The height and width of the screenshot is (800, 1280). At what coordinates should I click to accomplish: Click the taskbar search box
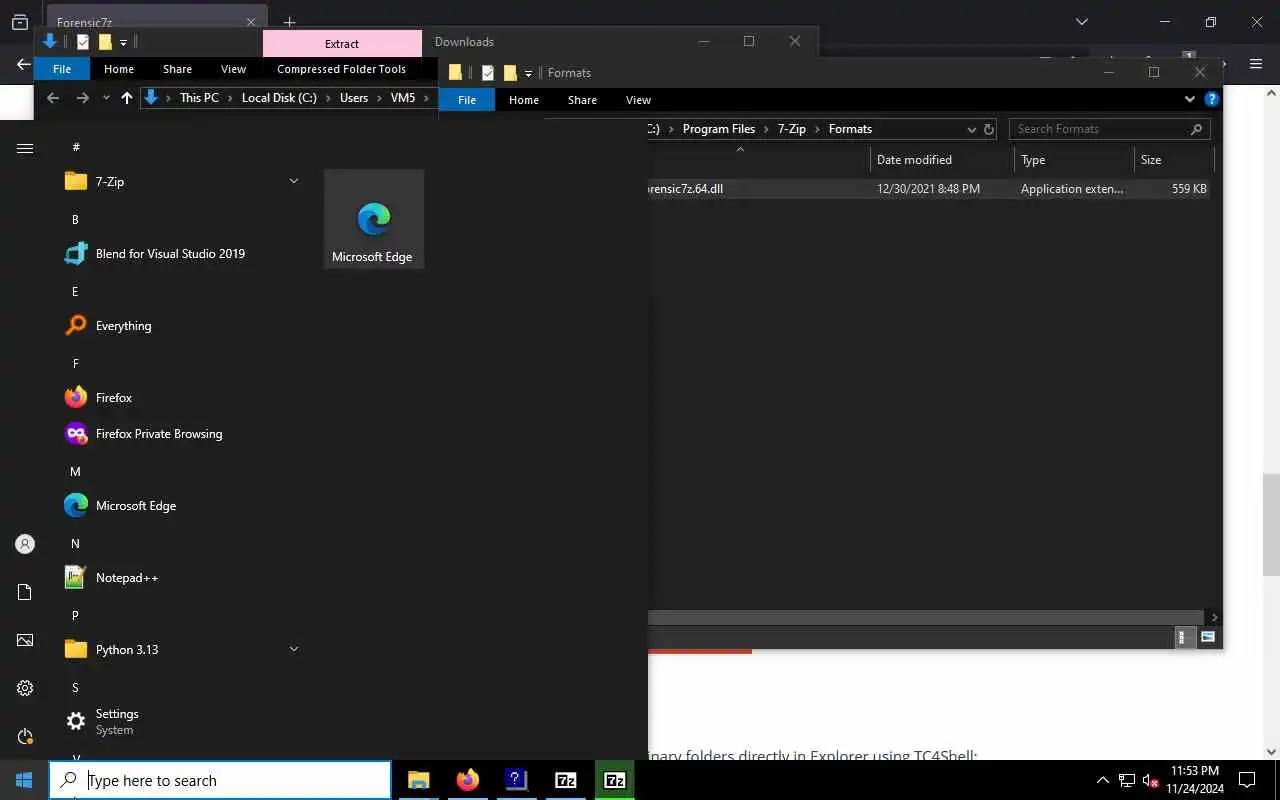point(220,780)
